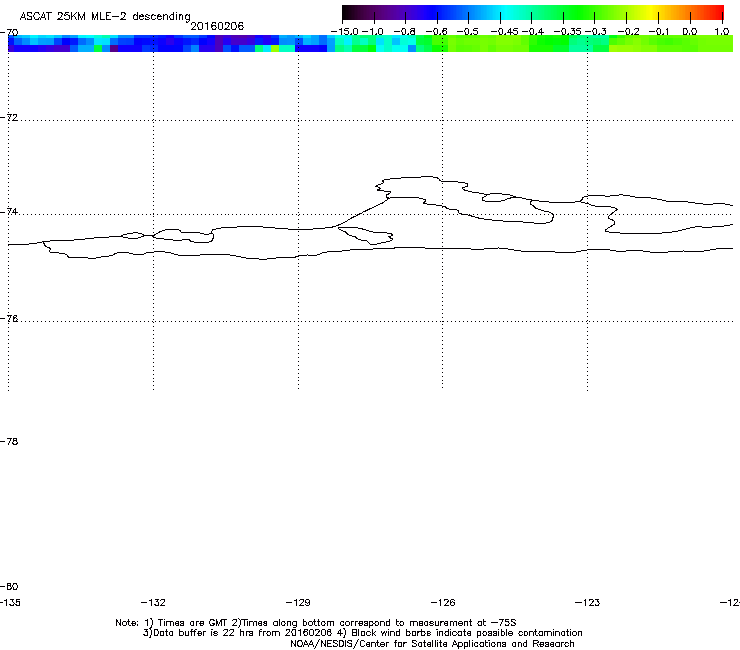Click the -0.2 colorbar label

(x=628, y=32)
